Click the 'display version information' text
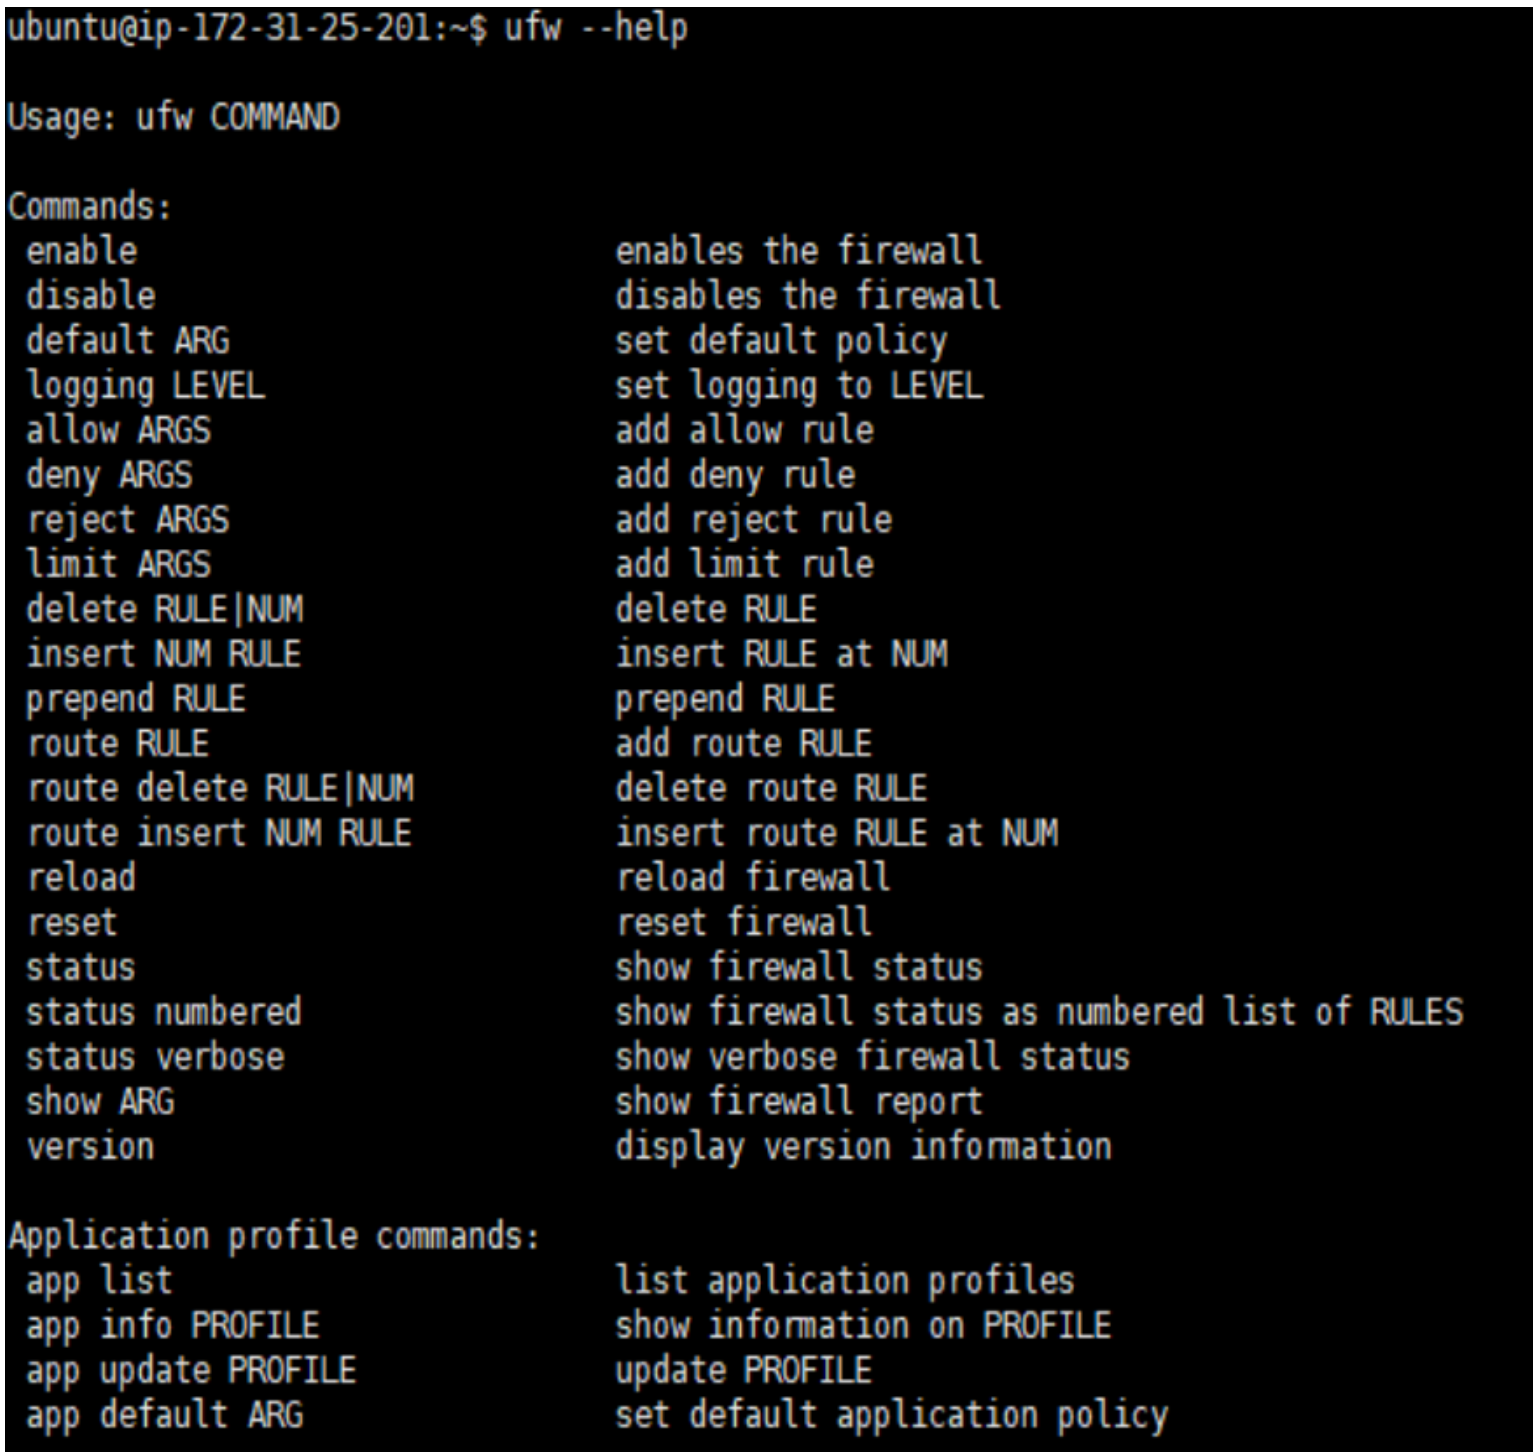Screen dimensions: 1533x1452 [x=864, y=1147]
